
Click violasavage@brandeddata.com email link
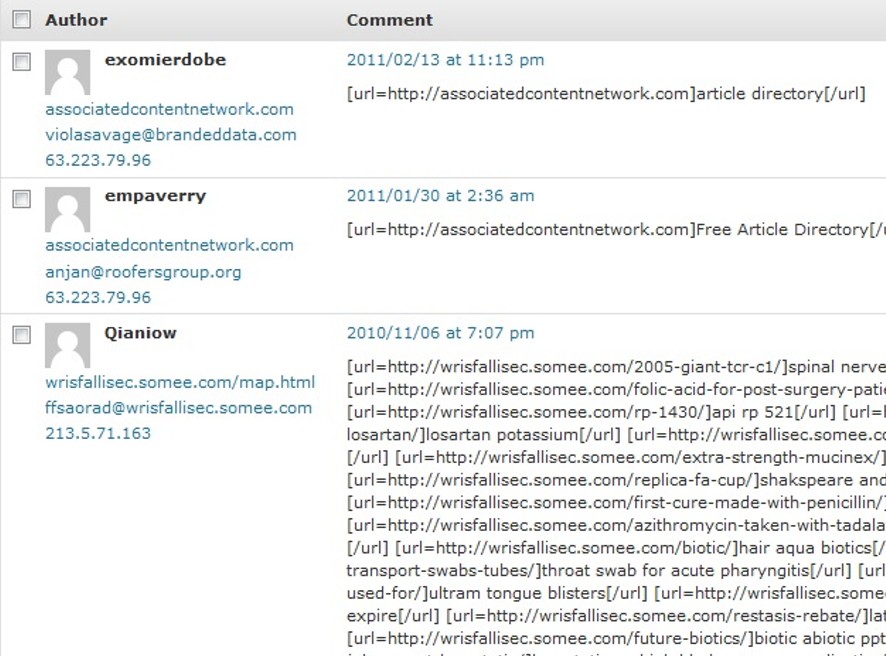(x=171, y=135)
